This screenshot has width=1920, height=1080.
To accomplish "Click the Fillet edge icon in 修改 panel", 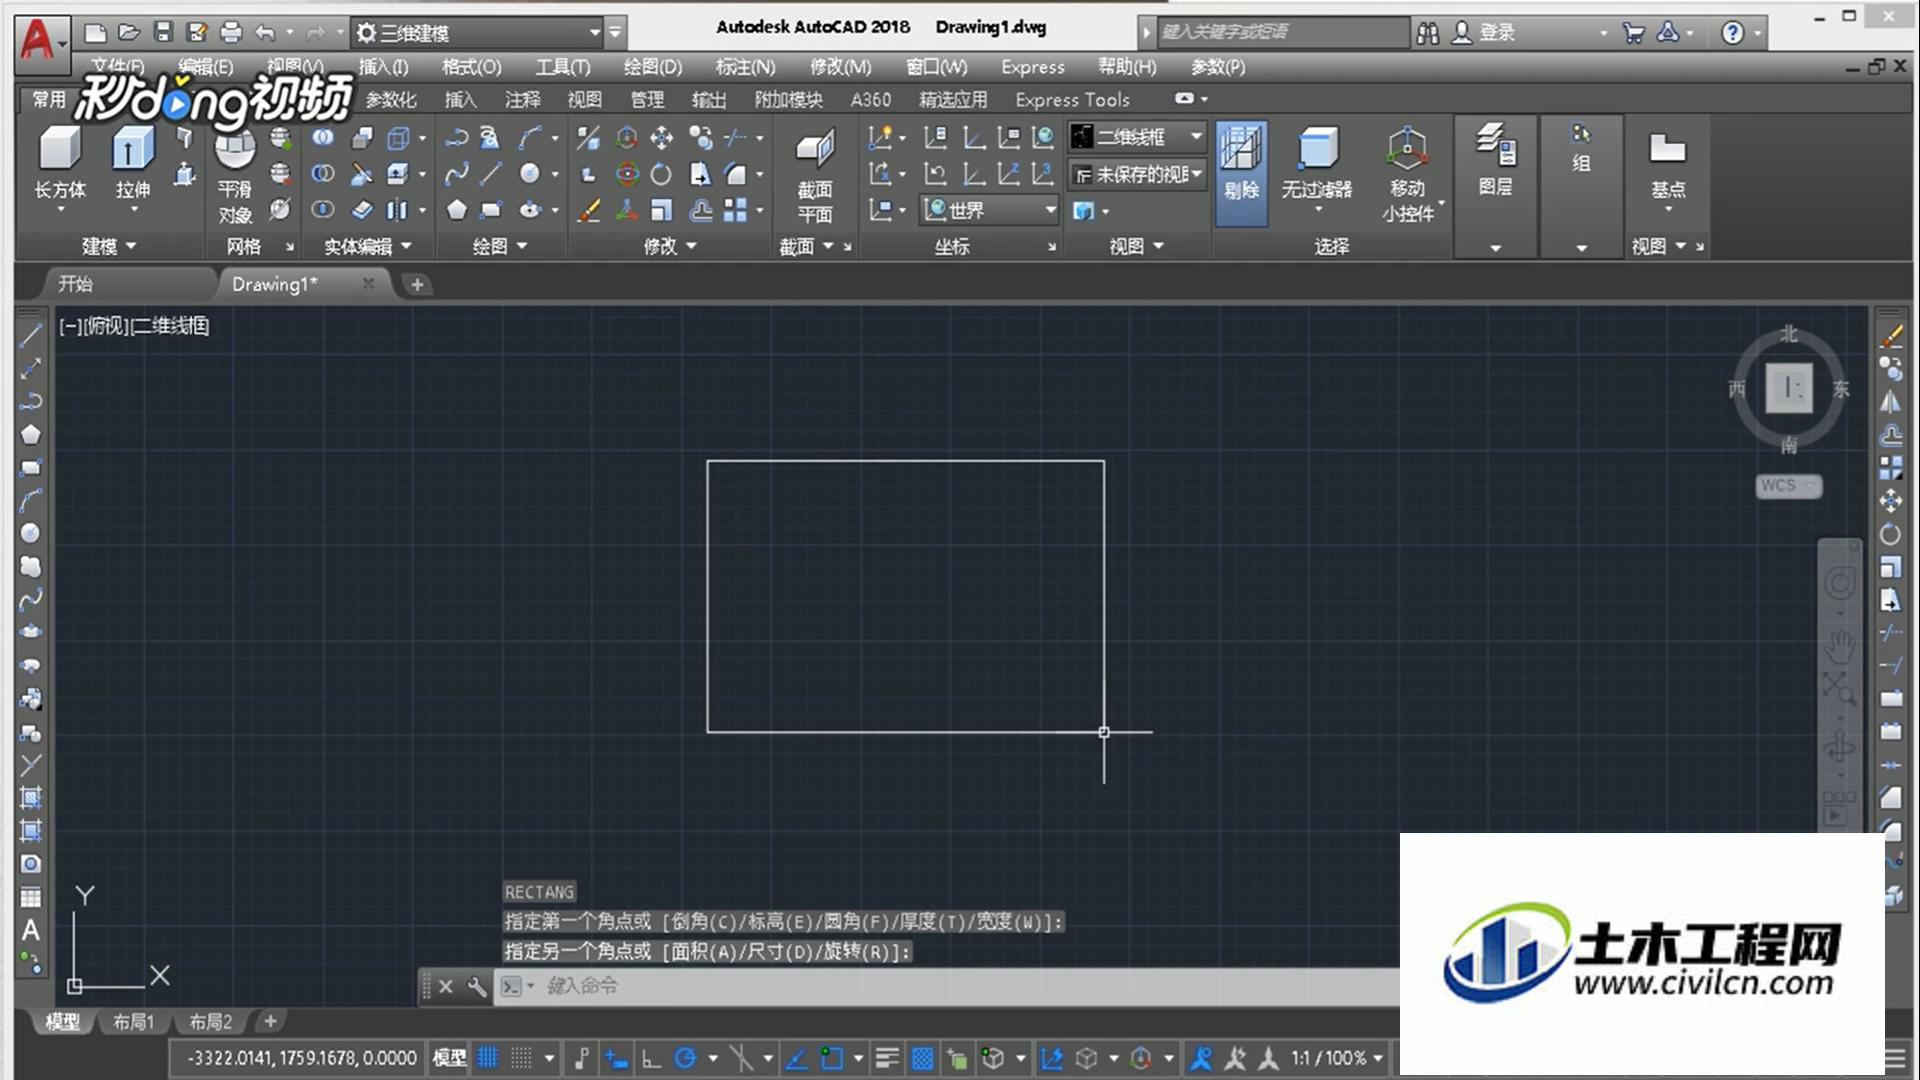I will tap(736, 174).
